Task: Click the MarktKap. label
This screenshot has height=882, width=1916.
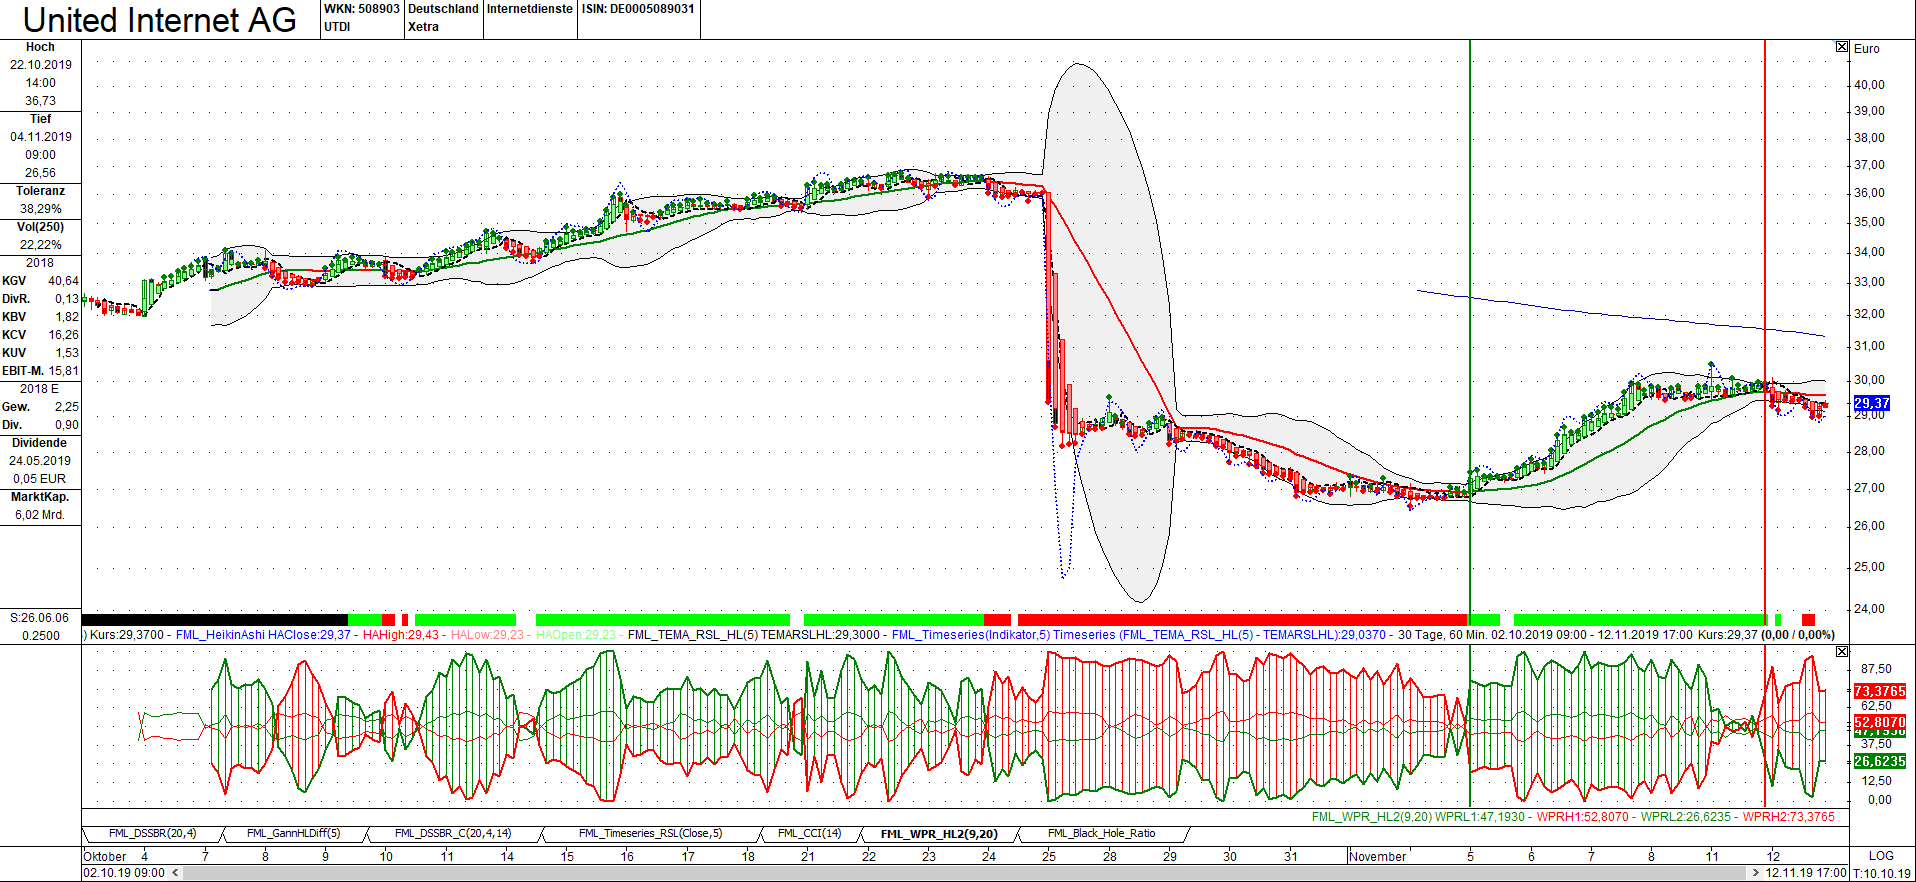Action: pos(40,497)
